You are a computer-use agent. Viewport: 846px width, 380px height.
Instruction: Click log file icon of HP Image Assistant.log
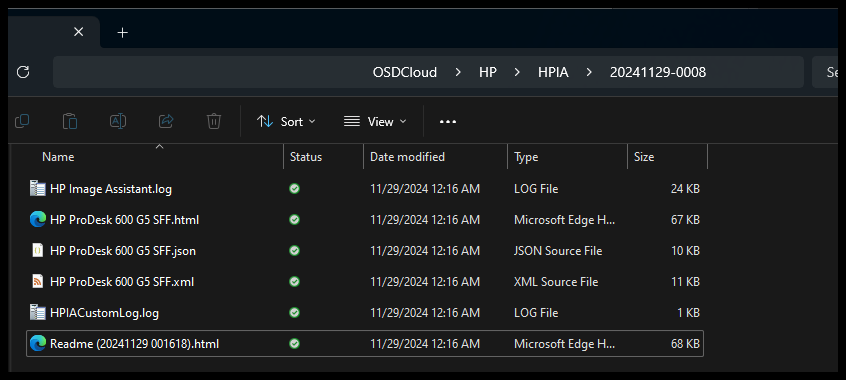pyautogui.click(x=38, y=188)
